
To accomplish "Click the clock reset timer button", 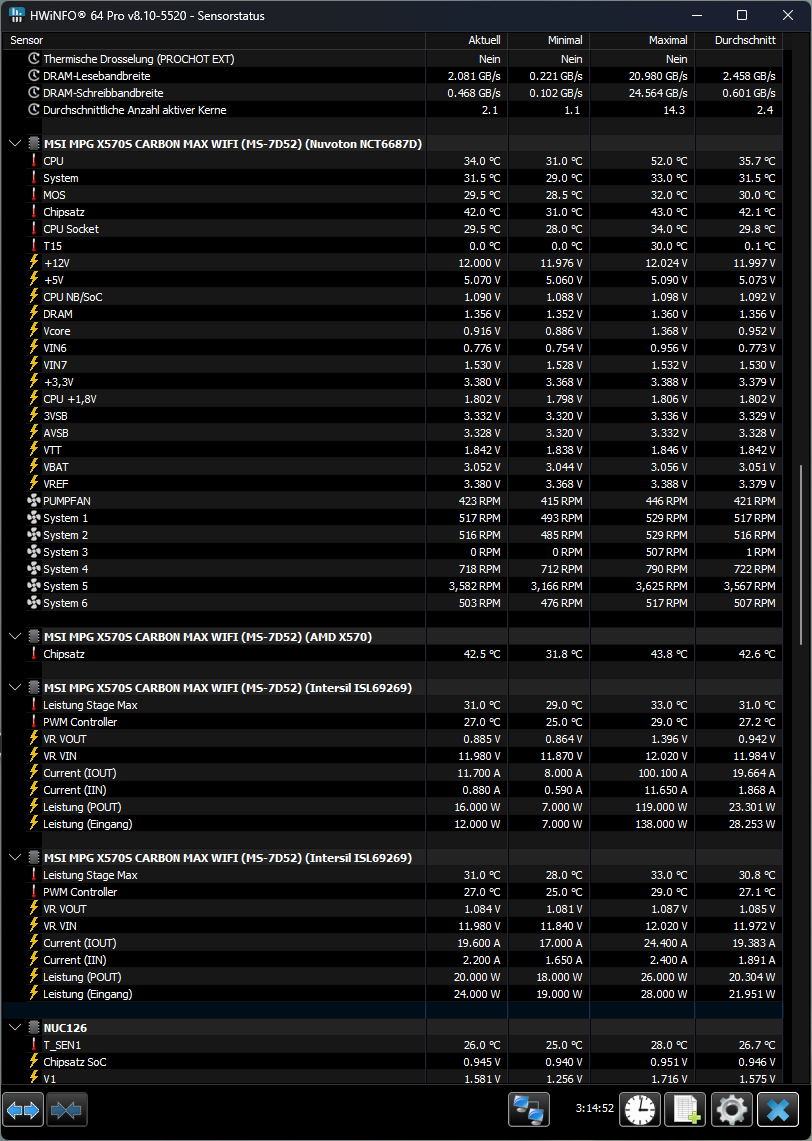I will [x=640, y=1110].
